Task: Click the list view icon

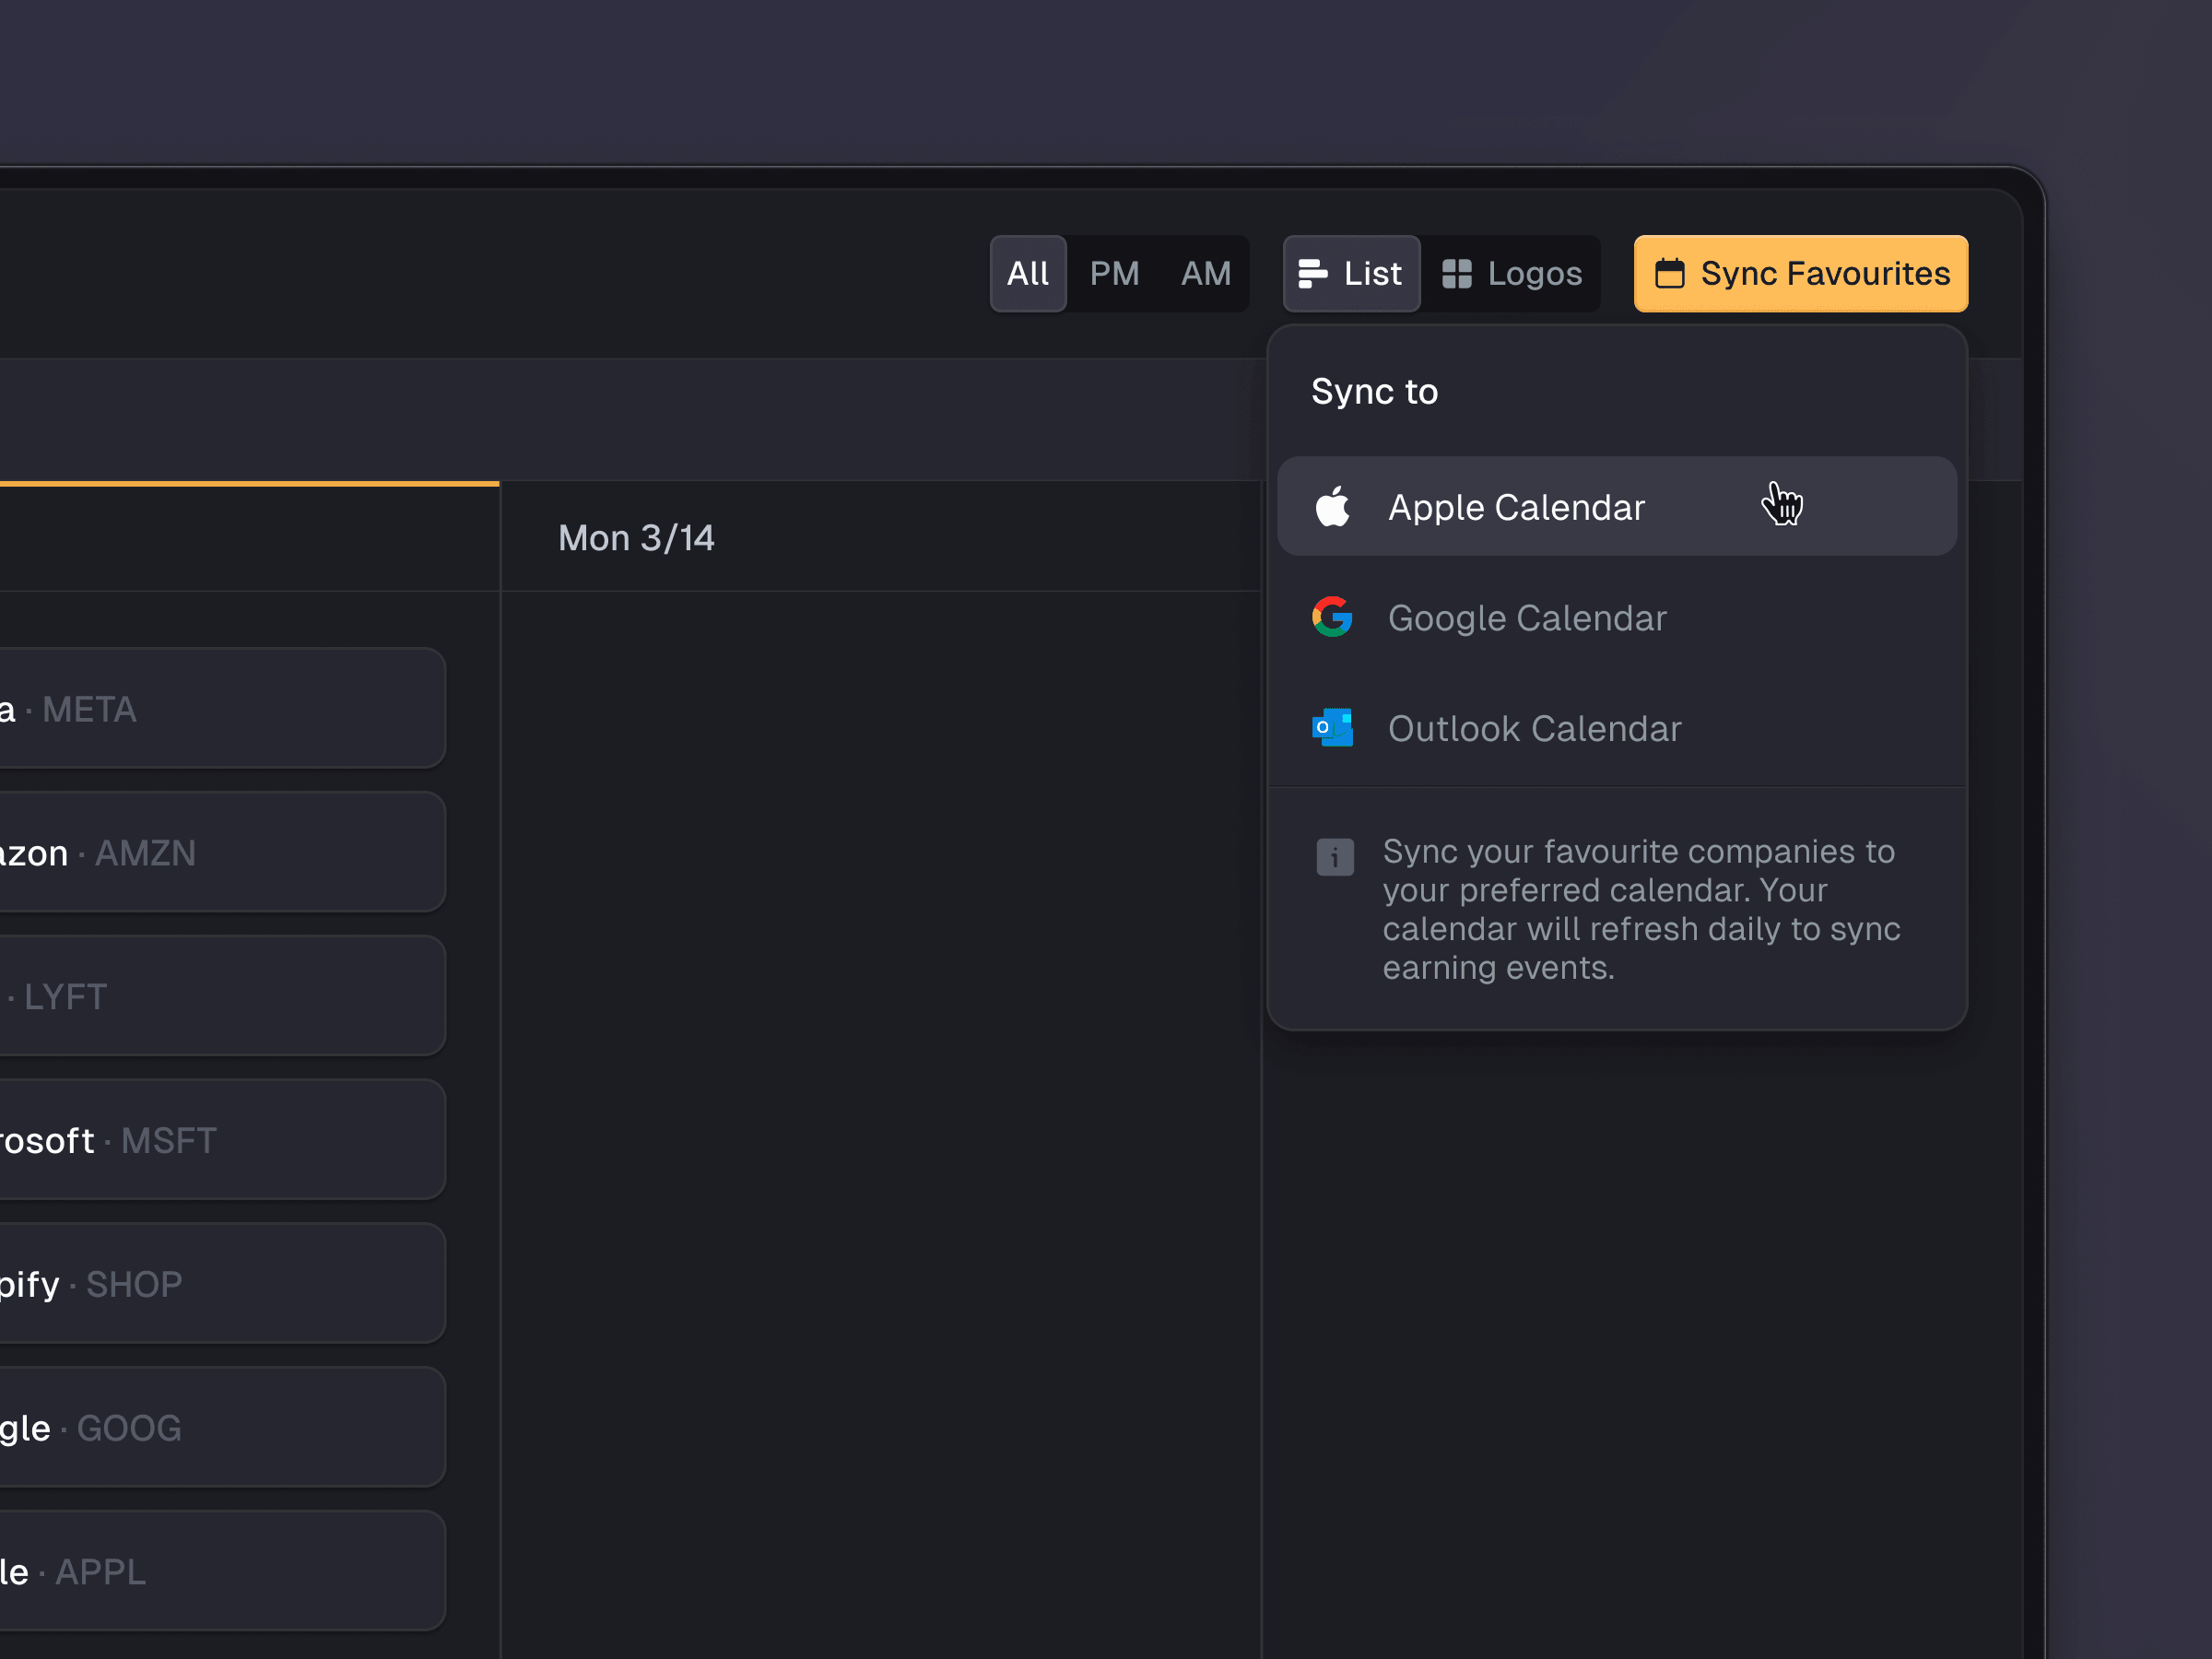Action: [x=1312, y=273]
